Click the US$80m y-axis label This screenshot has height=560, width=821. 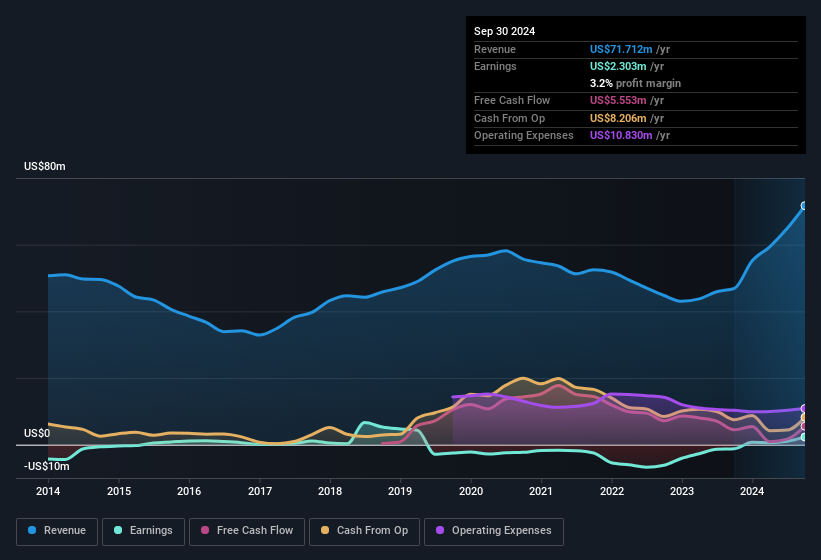tap(45, 166)
